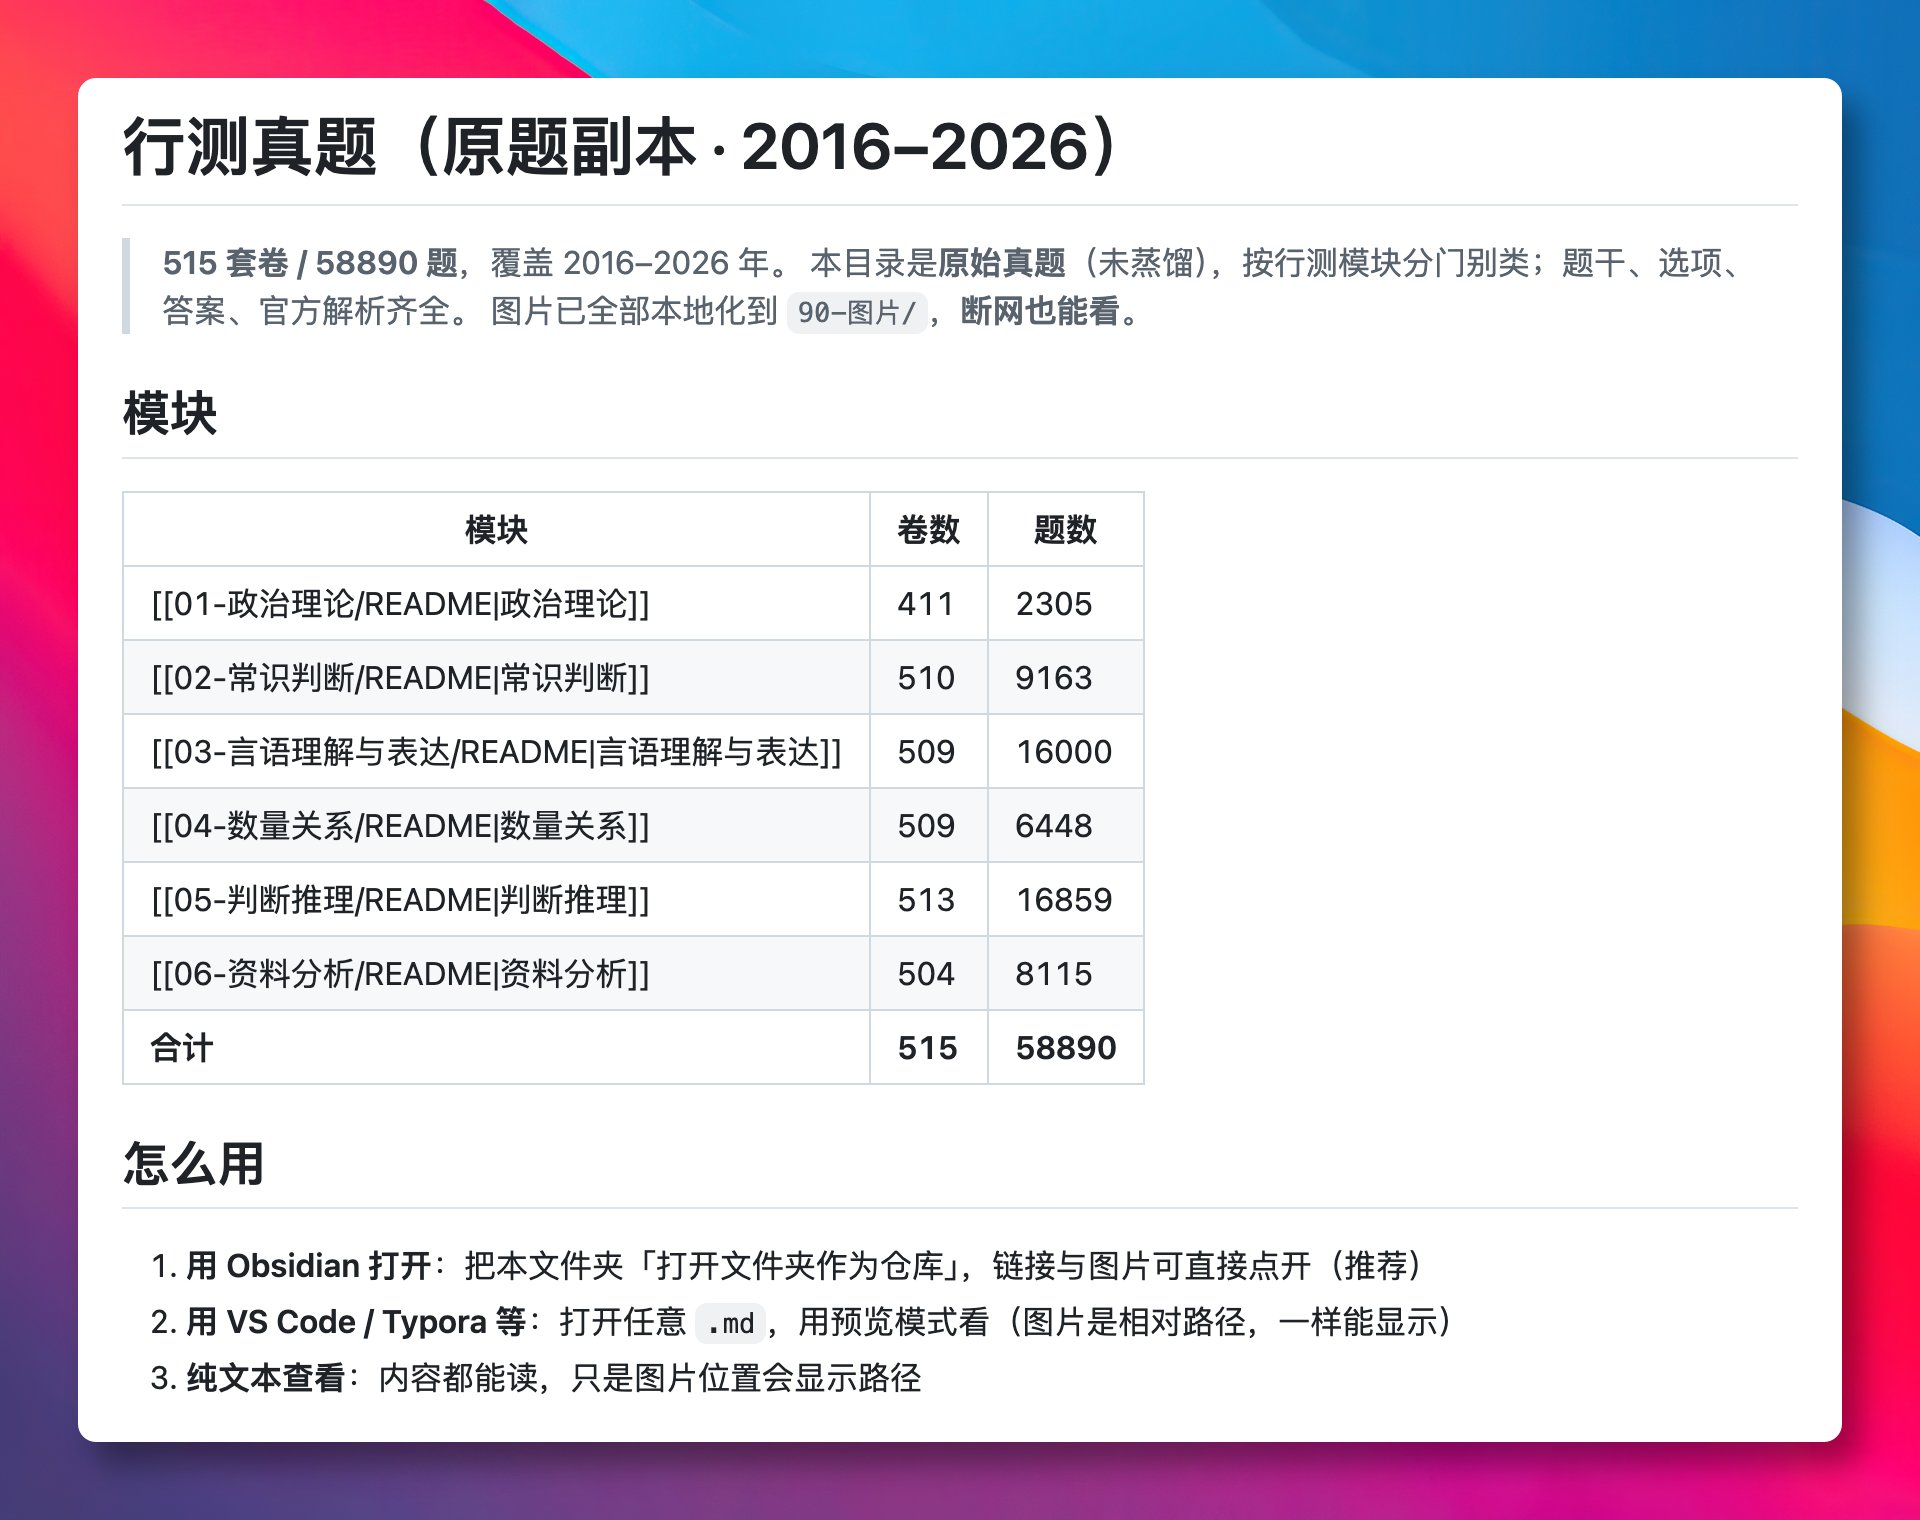Click the 合计 row label

[x=181, y=1047]
